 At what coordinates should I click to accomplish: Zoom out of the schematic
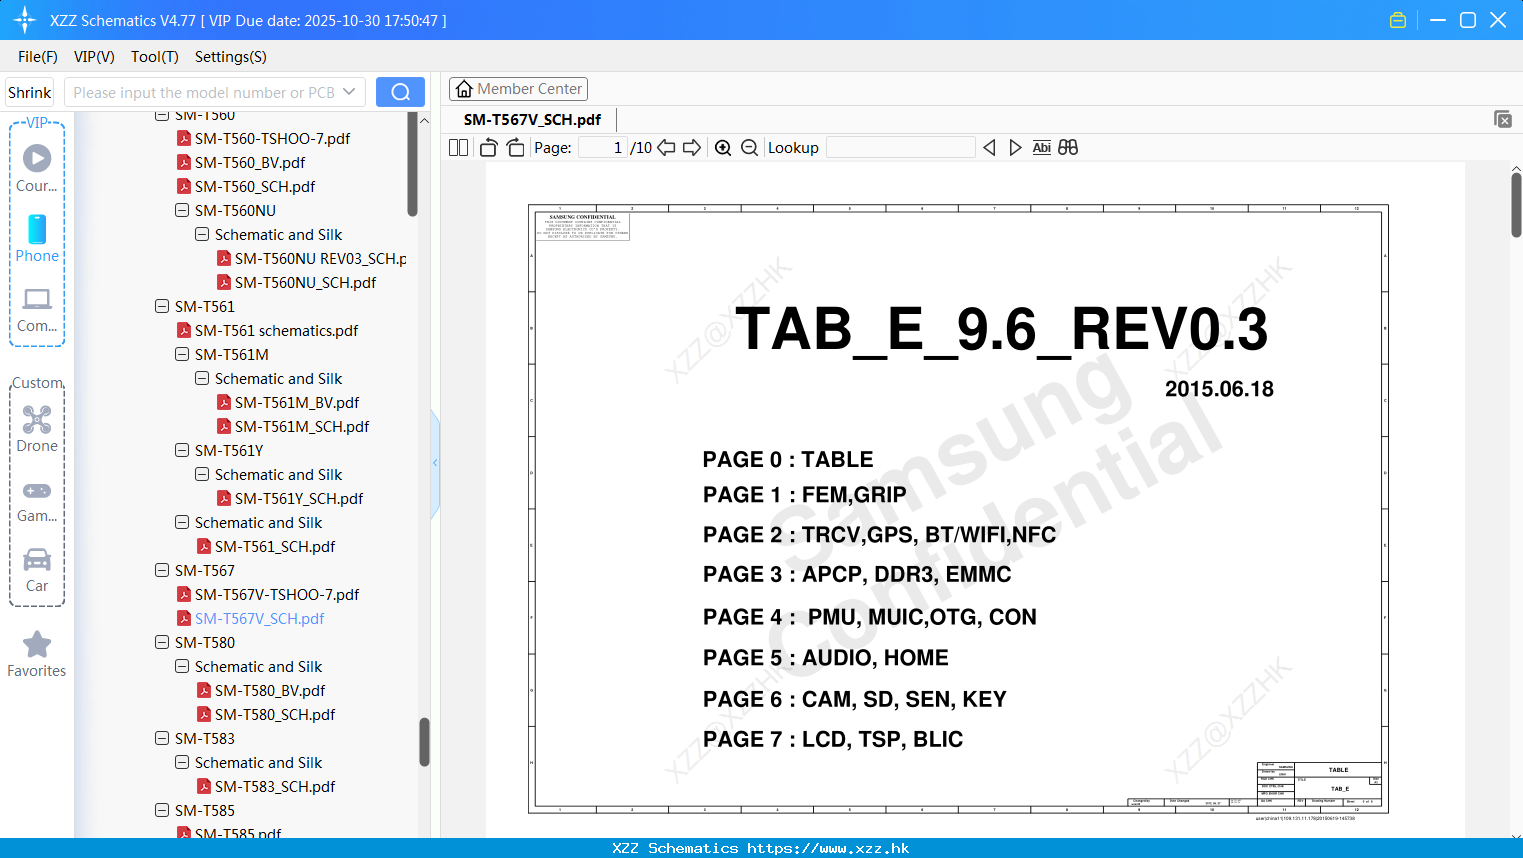(x=749, y=147)
